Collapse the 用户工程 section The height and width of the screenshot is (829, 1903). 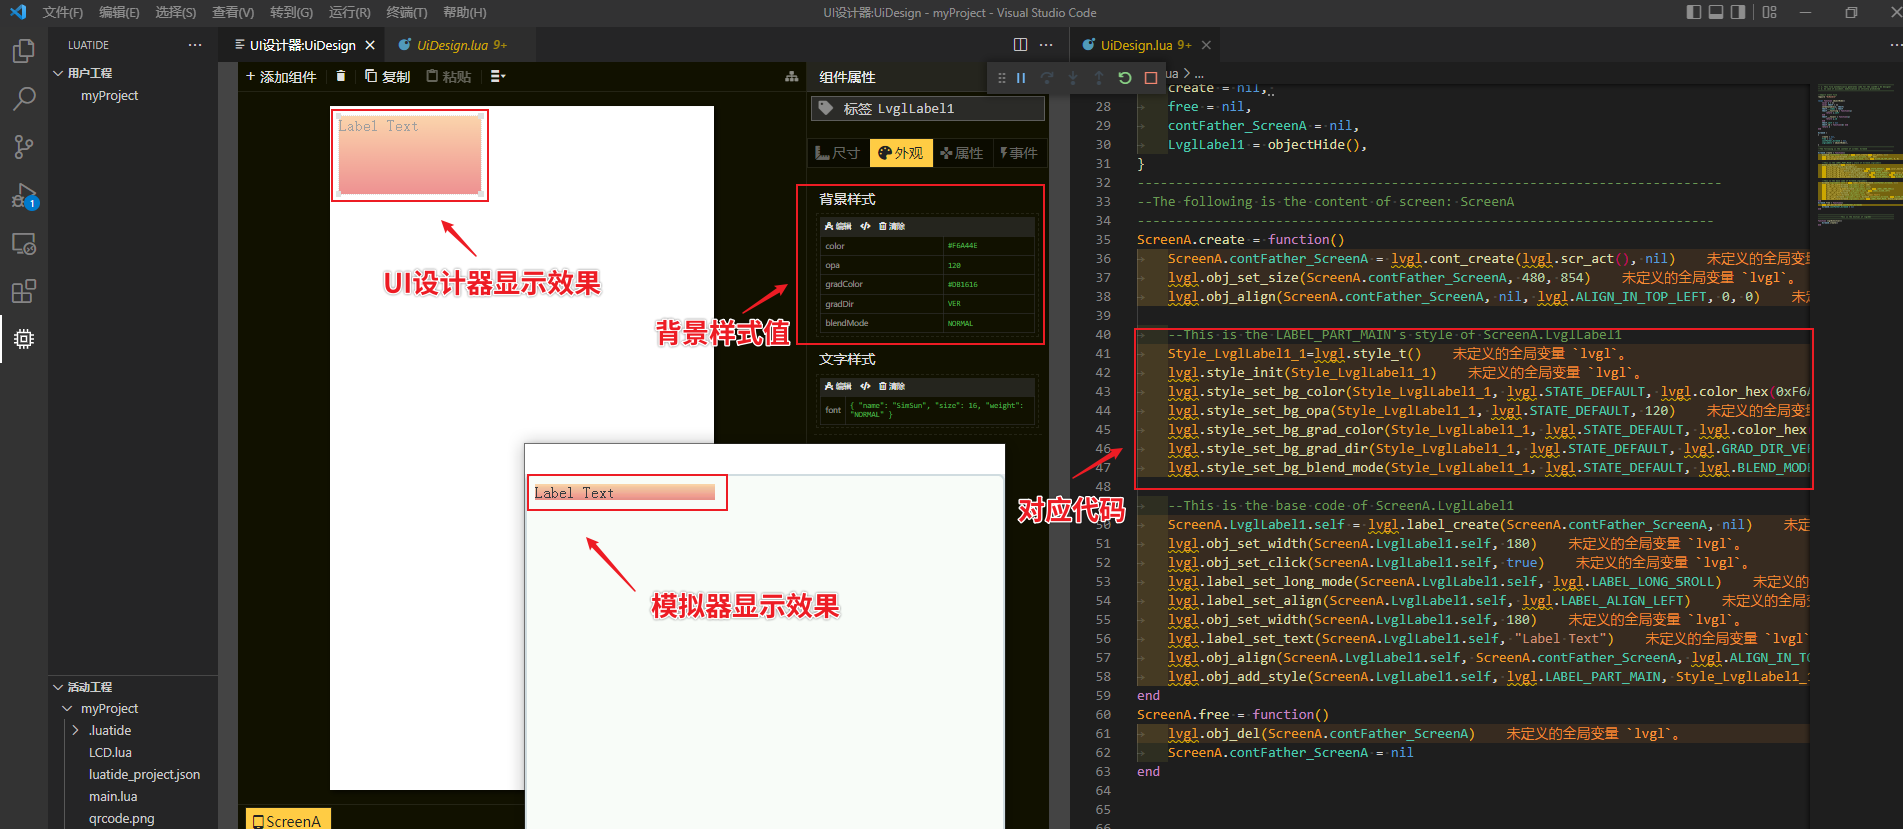58,73
